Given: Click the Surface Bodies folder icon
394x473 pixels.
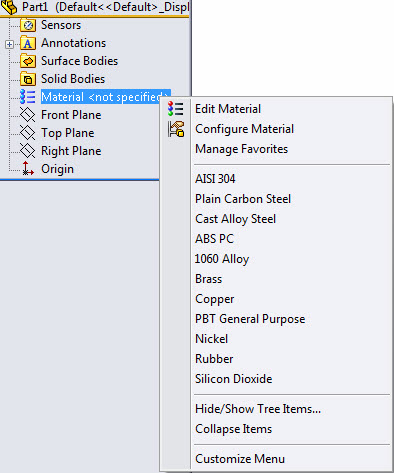Looking at the screenshot, I should tap(28, 61).
